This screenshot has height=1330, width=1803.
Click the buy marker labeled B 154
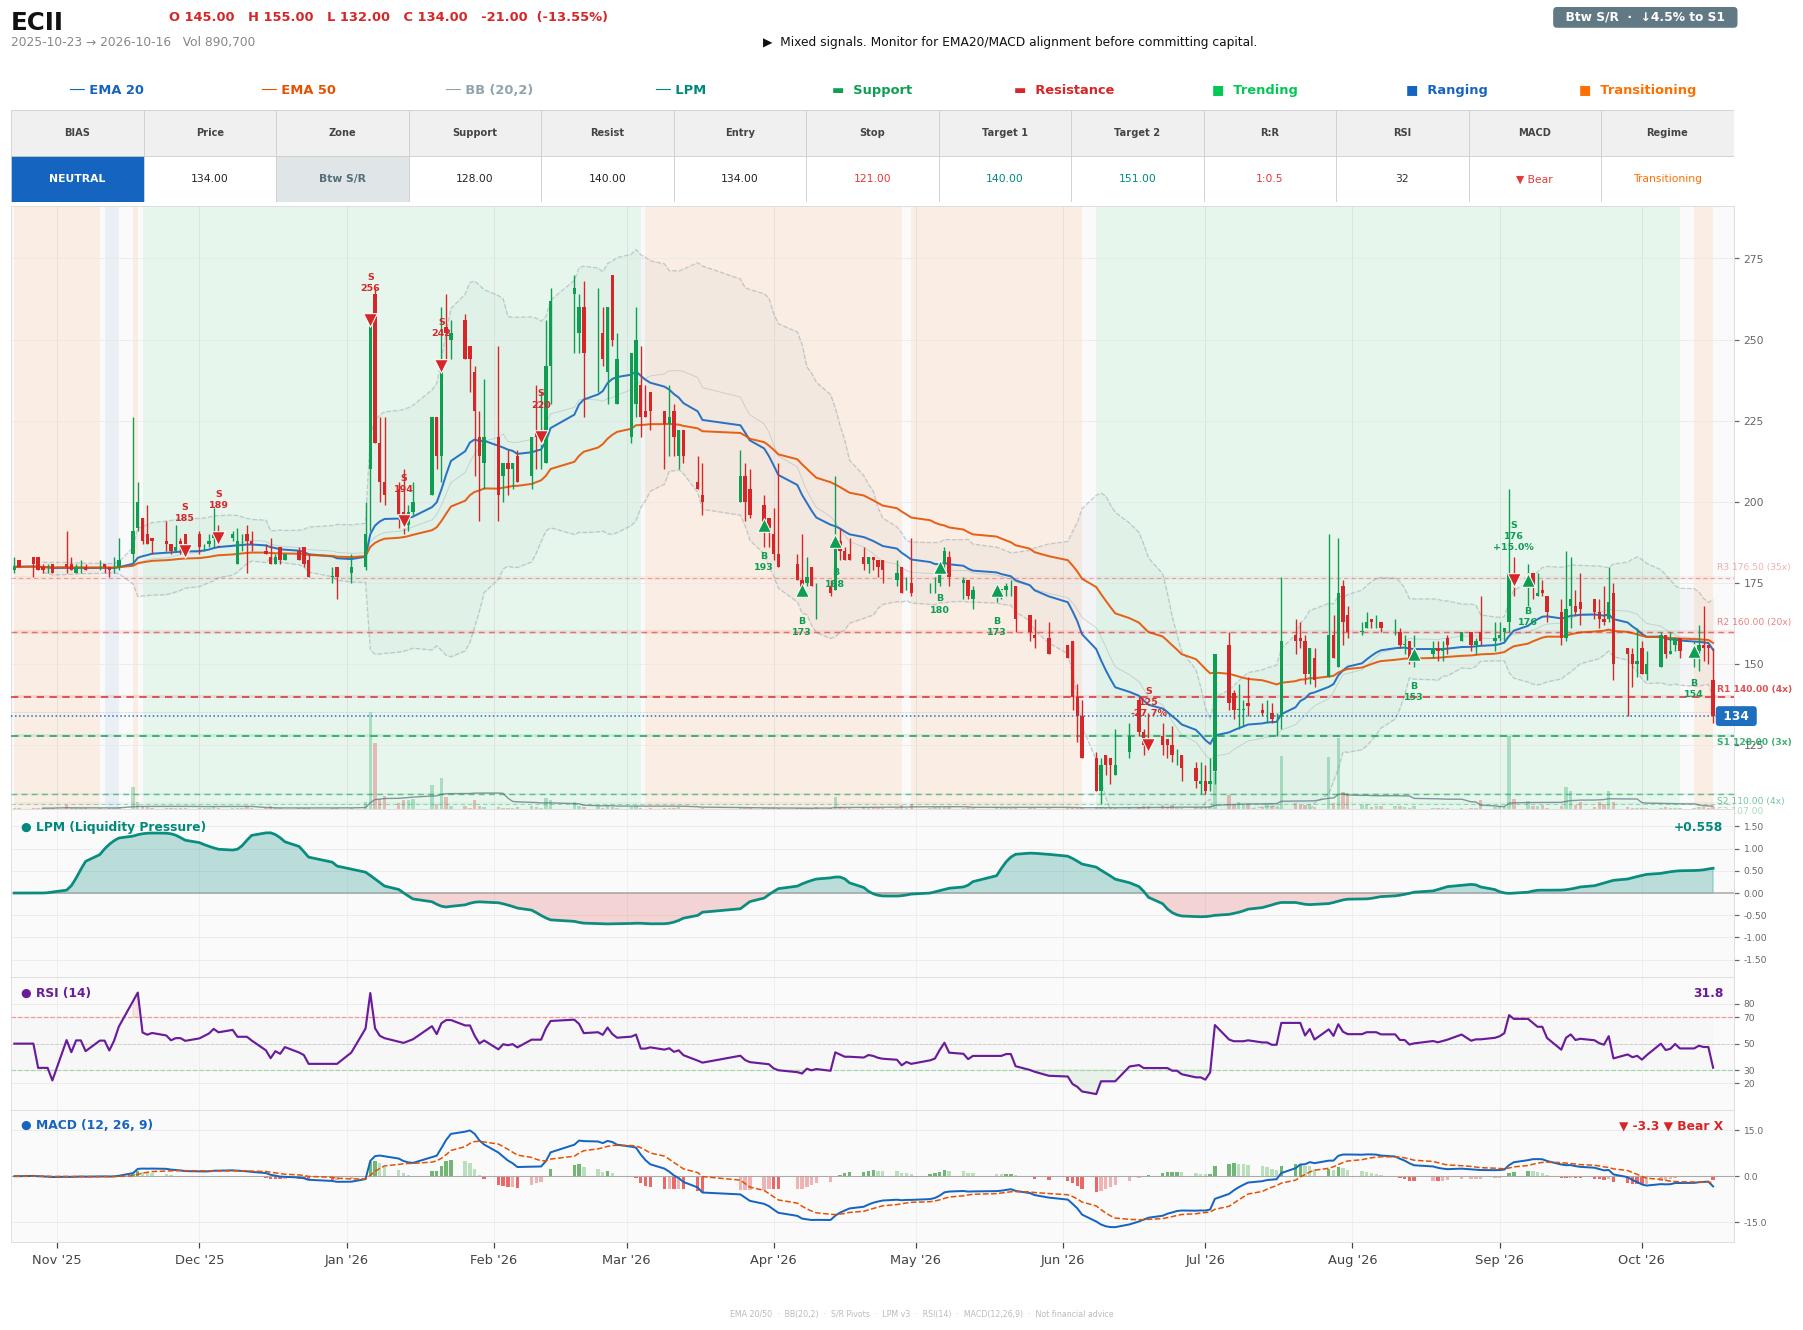point(1694,652)
